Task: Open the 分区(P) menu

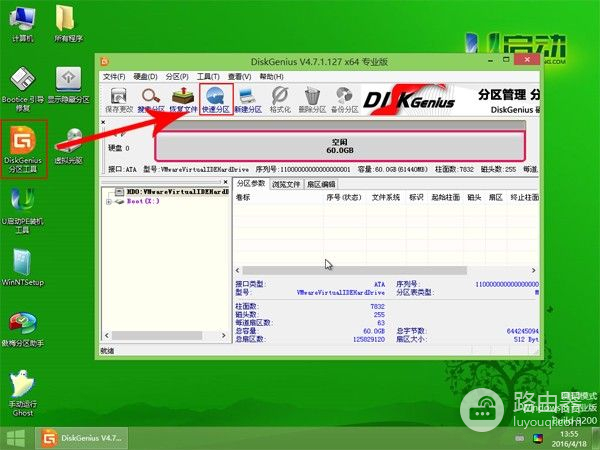Action: [x=177, y=77]
